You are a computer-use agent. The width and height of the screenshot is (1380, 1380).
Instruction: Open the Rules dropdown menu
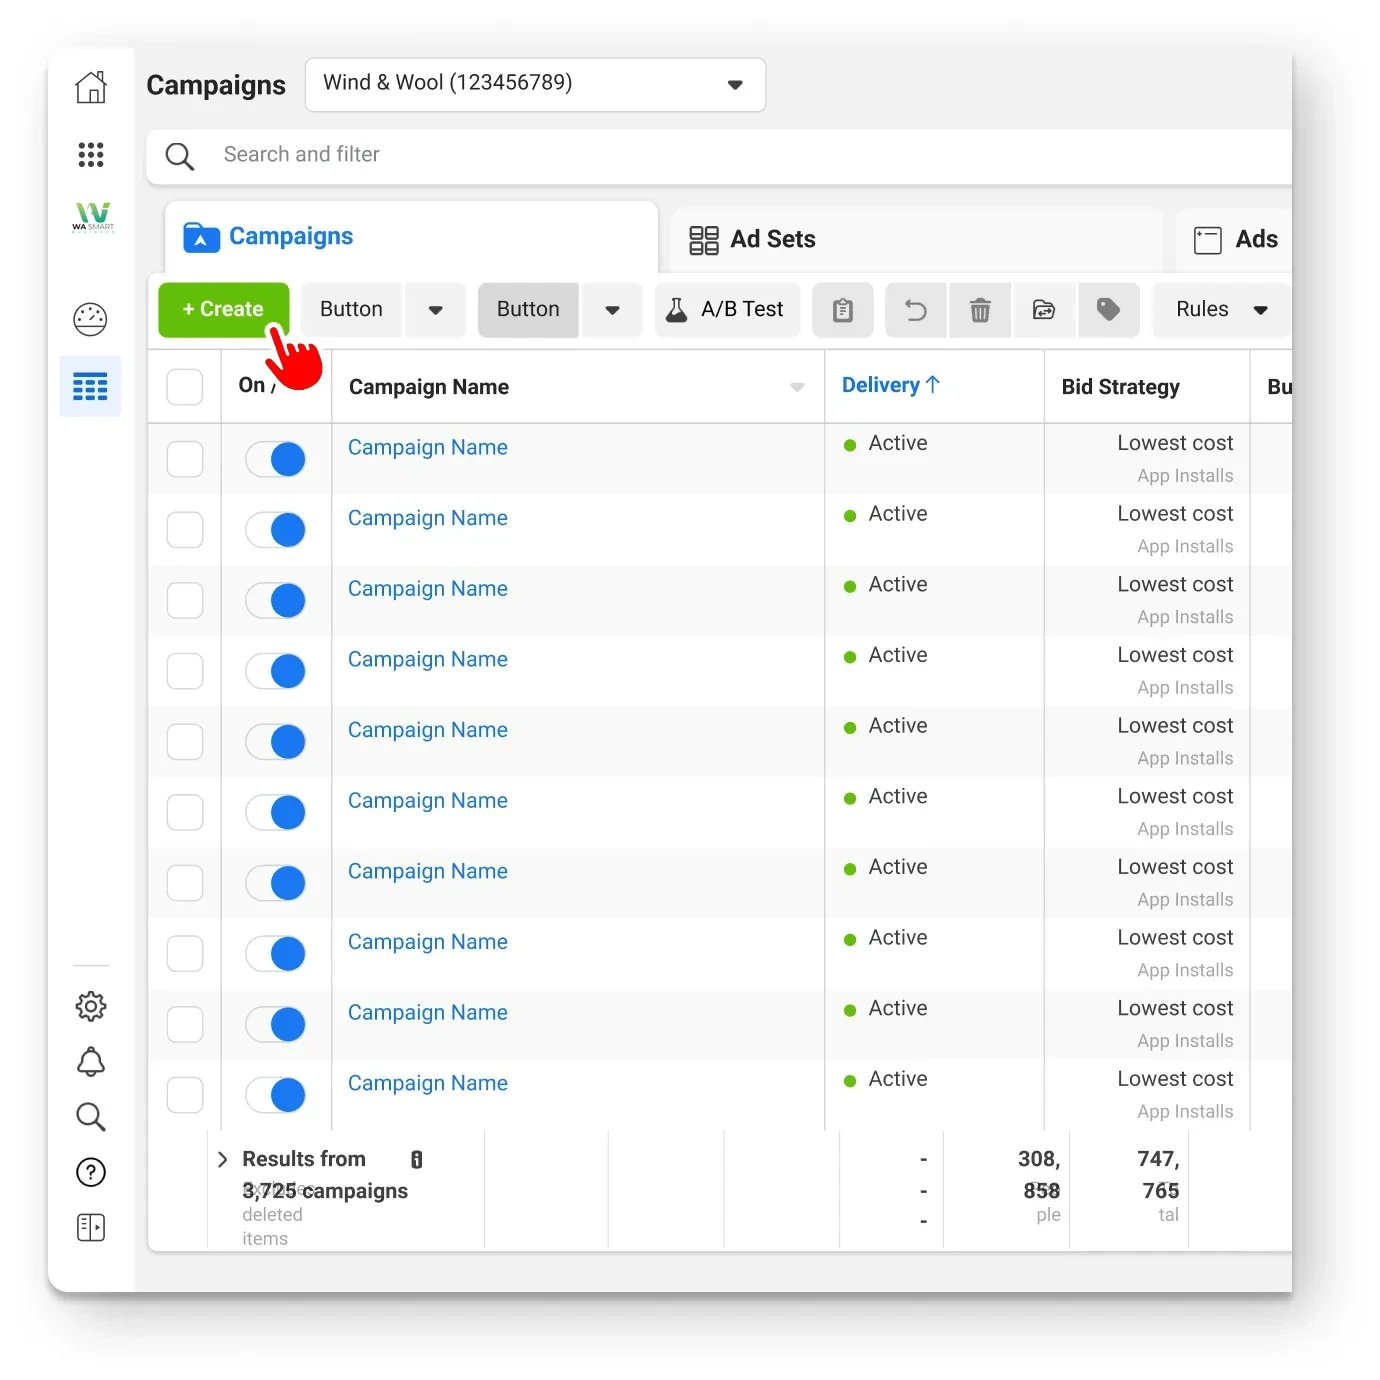pos(1222,310)
